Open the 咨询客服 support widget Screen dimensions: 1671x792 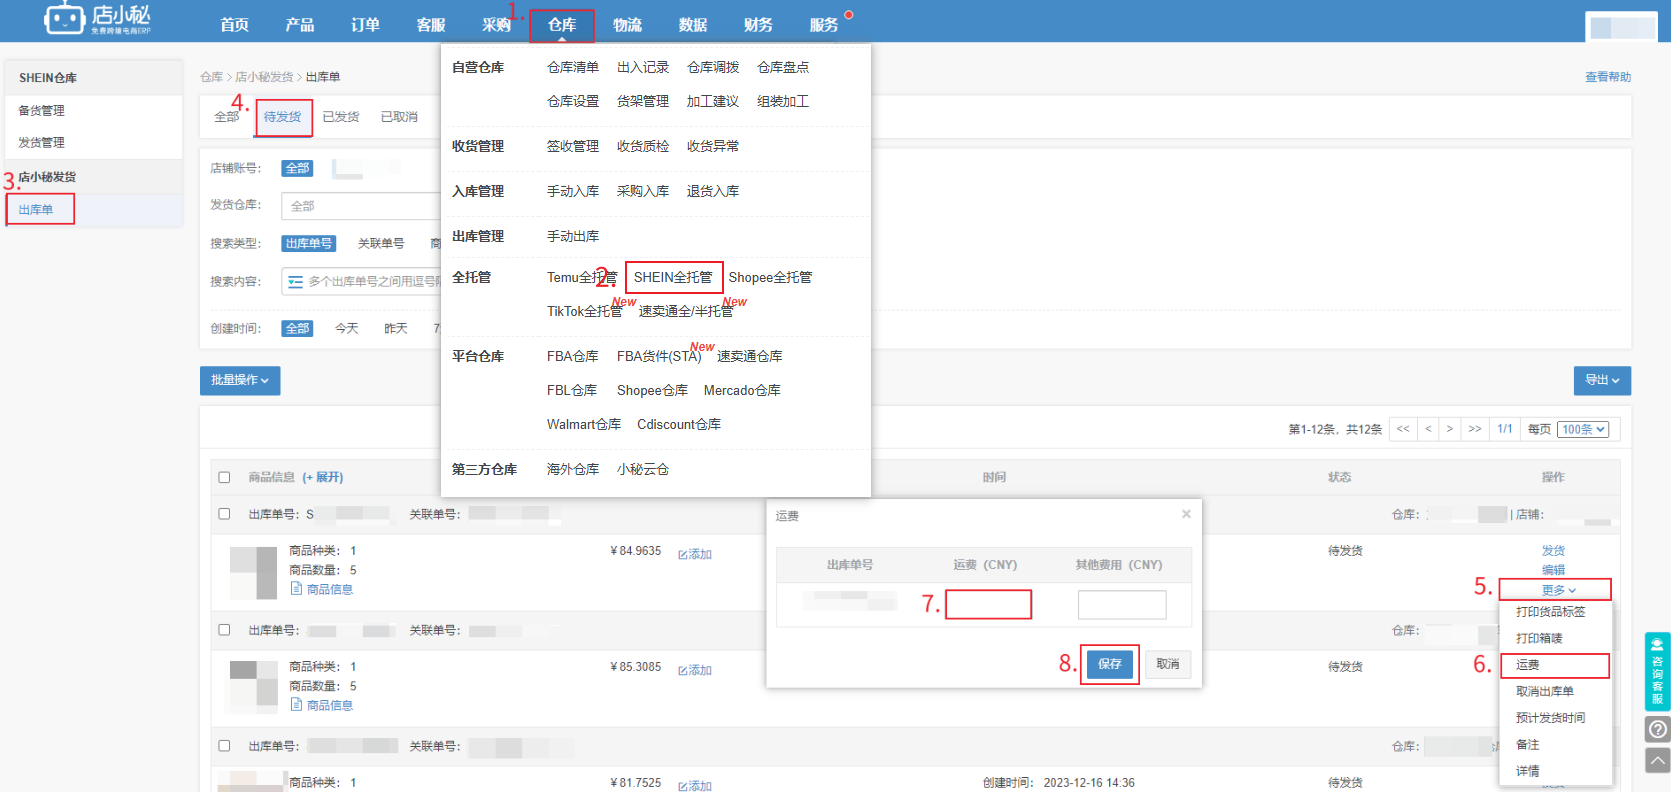pyautogui.click(x=1657, y=671)
